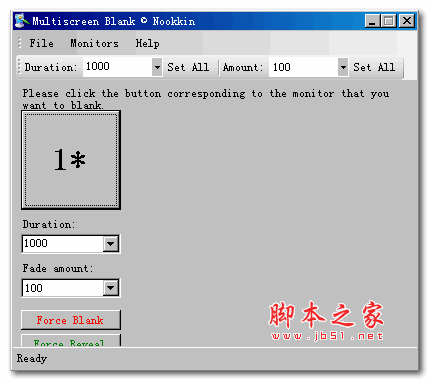
Task: Open the Monitors menu
Action: pyautogui.click(x=94, y=43)
